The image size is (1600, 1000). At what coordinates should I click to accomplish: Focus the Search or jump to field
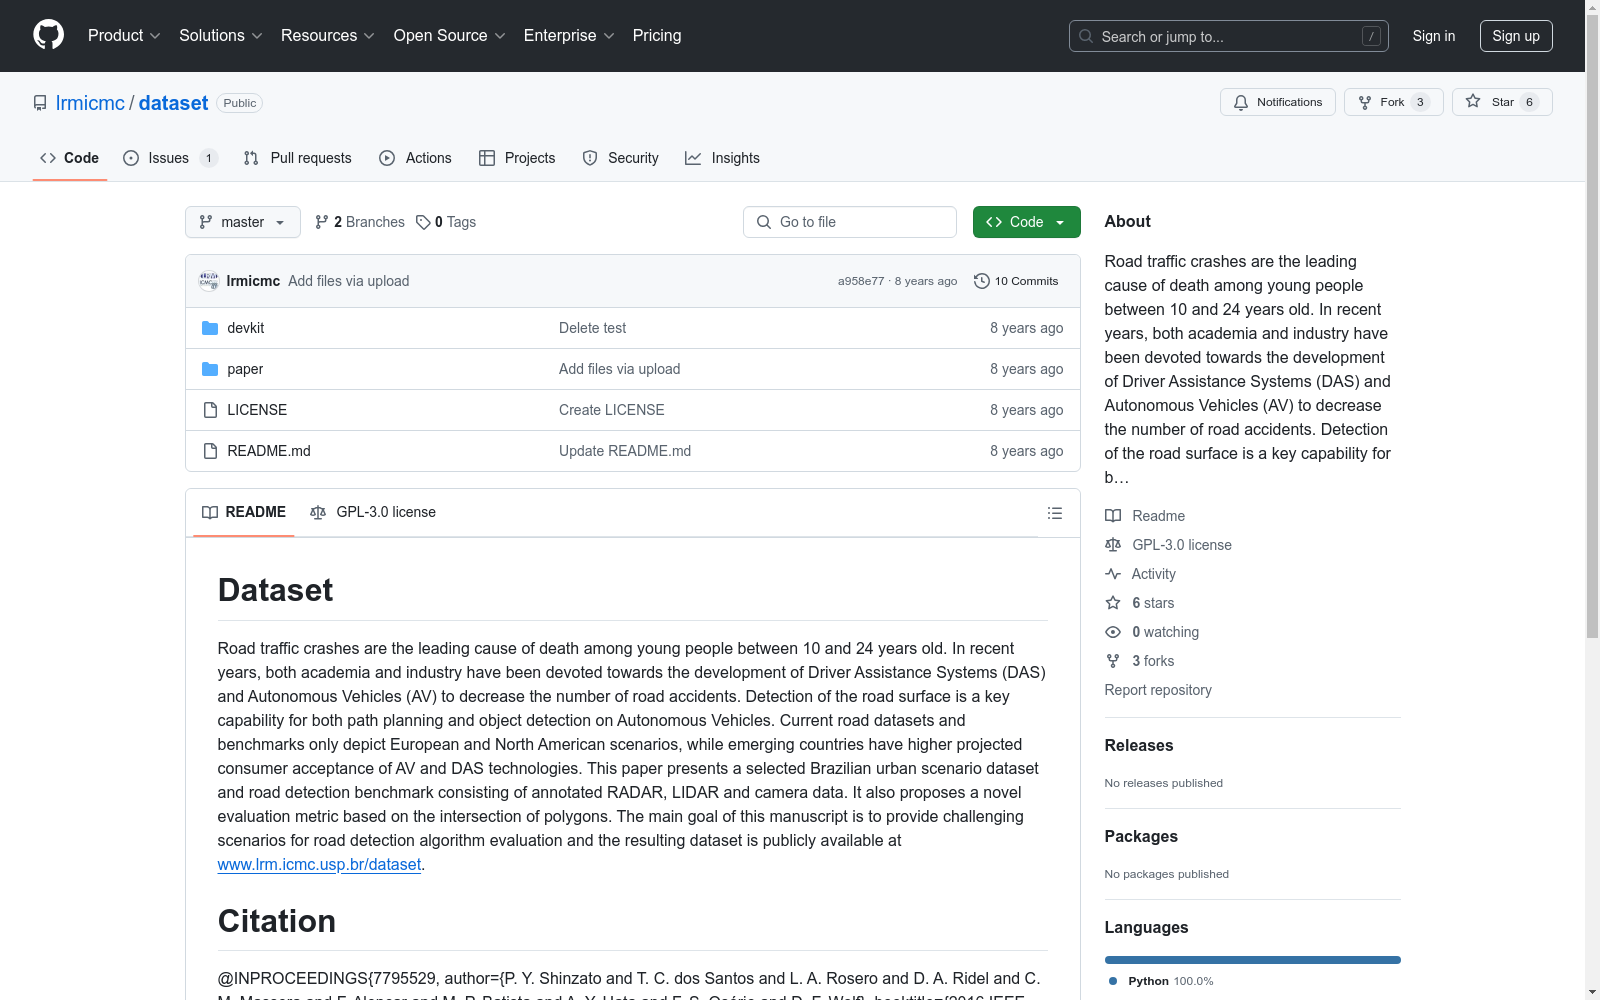pyautogui.click(x=1228, y=36)
